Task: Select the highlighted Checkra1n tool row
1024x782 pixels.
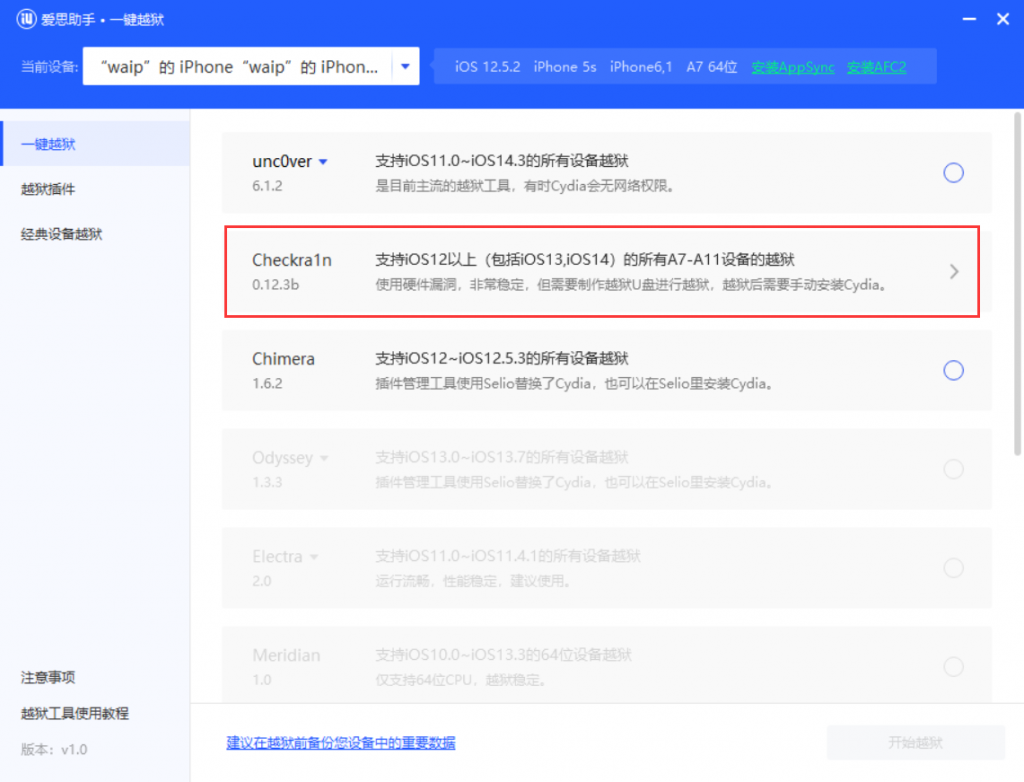Action: (x=600, y=271)
